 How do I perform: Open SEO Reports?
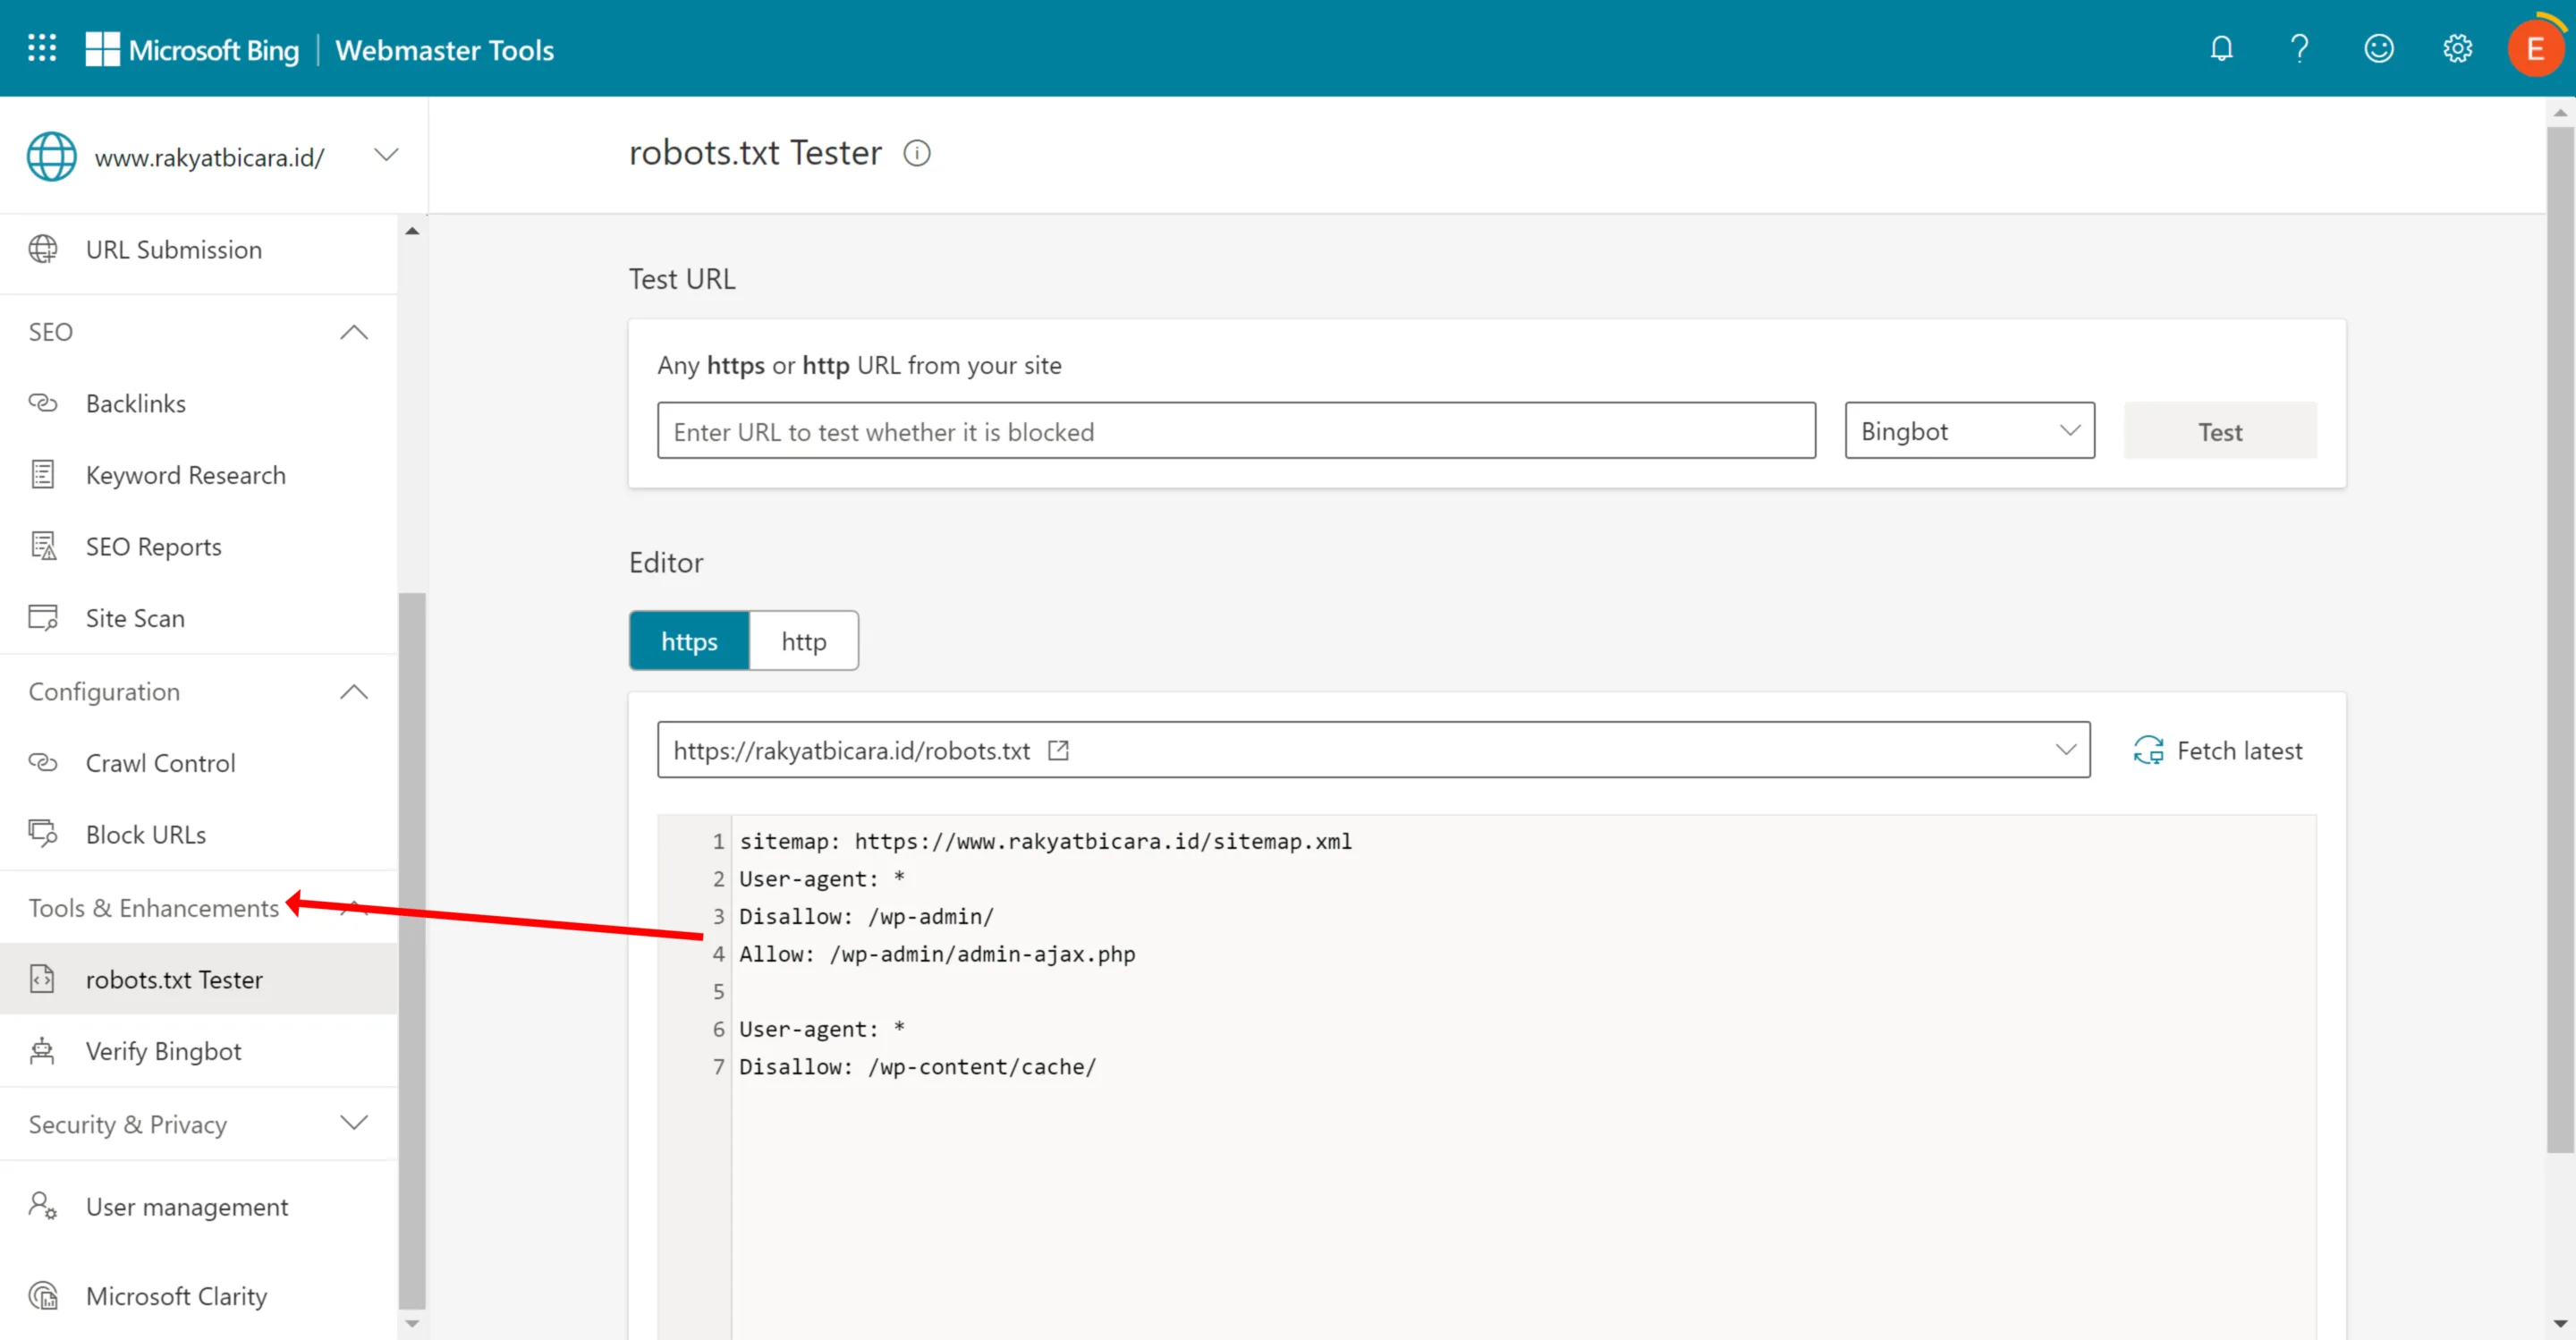154,546
